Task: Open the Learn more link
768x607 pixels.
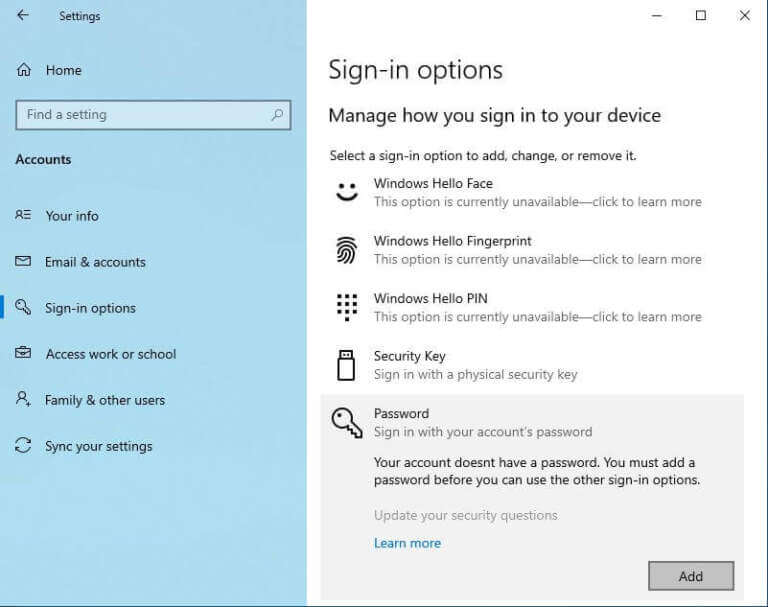Action: click(407, 543)
